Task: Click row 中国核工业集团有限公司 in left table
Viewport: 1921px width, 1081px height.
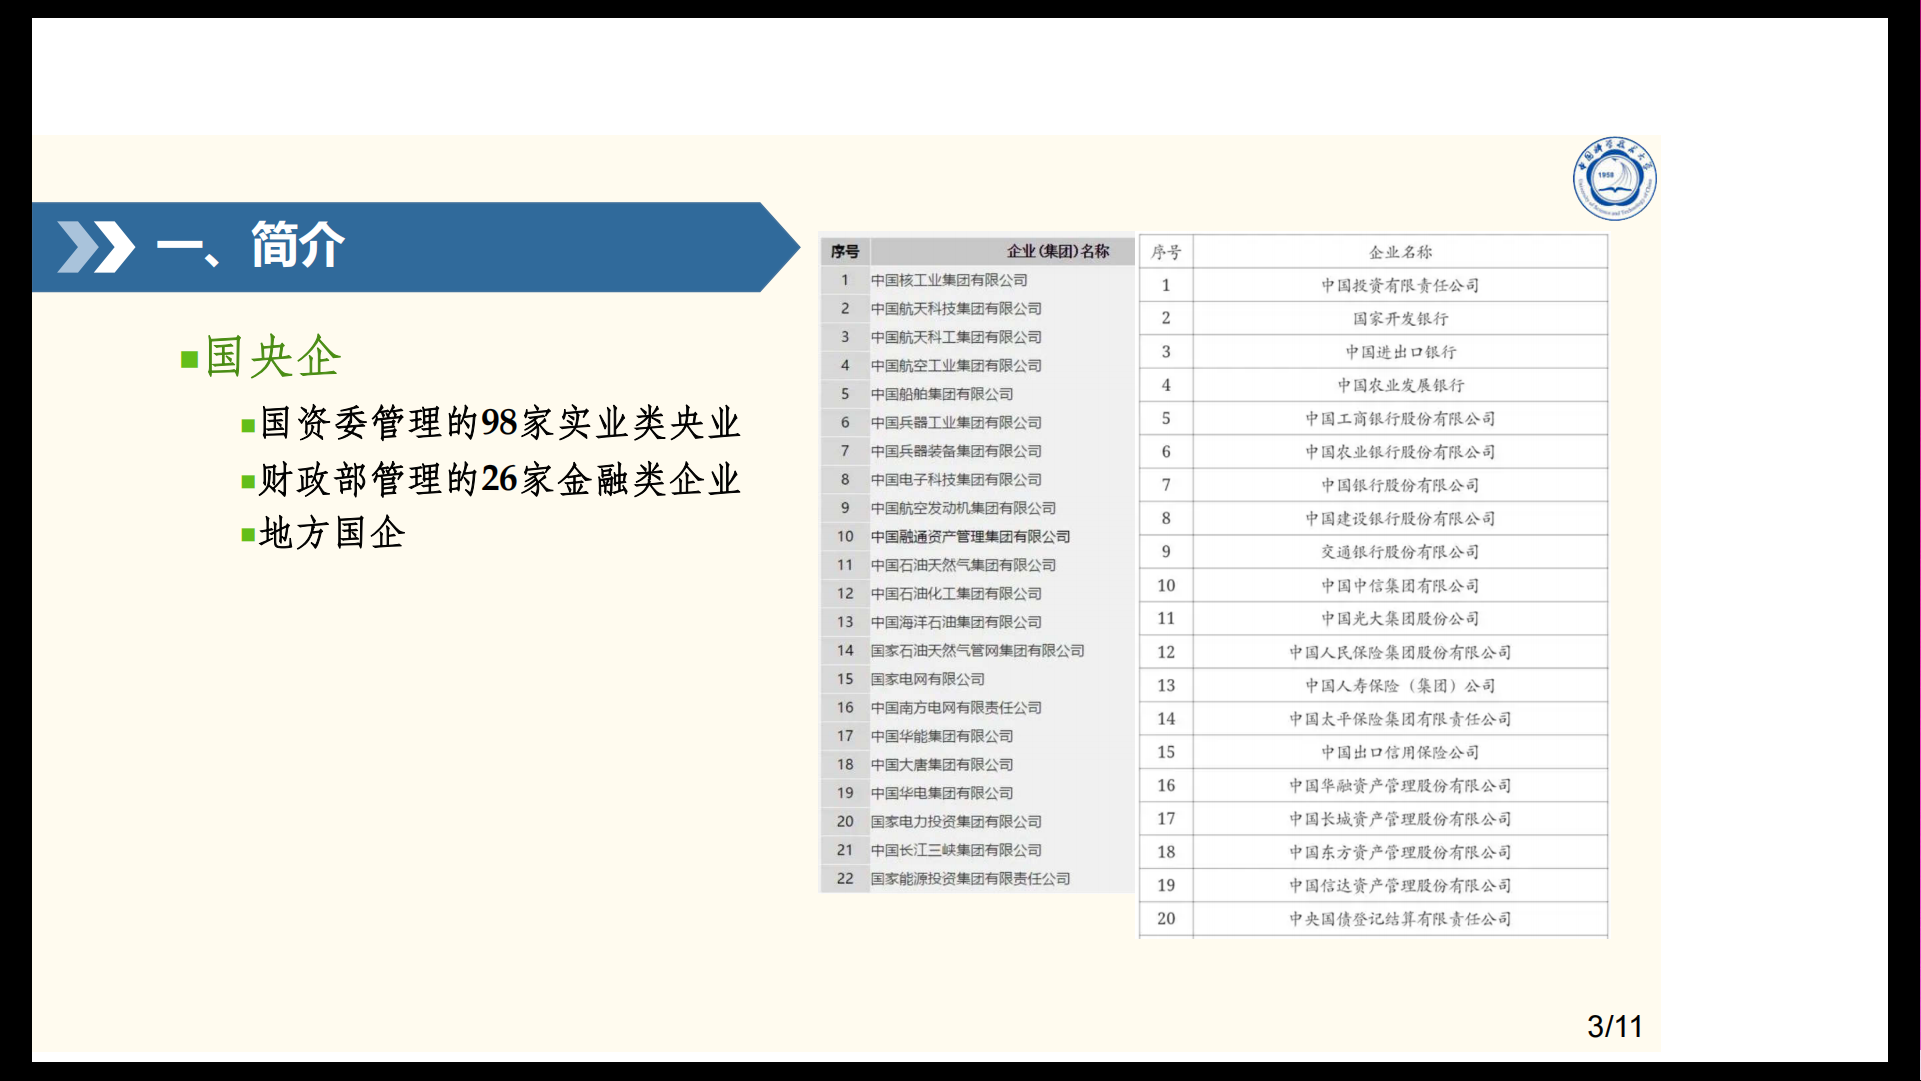Action: pos(948,281)
